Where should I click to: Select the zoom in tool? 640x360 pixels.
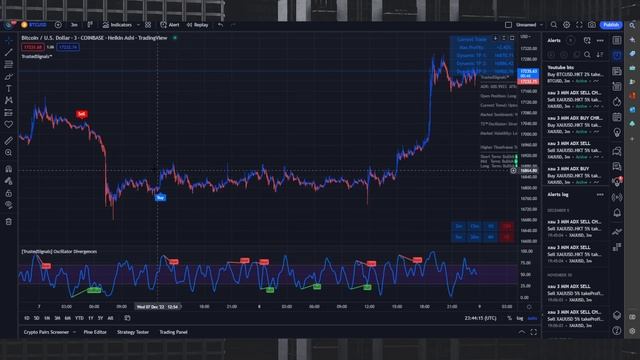(9, 153)
